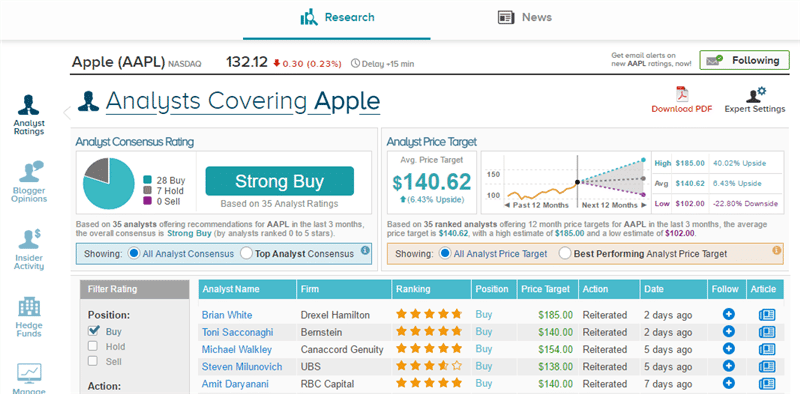Open the Manage sidebar monitor icon

coord(29,373)
